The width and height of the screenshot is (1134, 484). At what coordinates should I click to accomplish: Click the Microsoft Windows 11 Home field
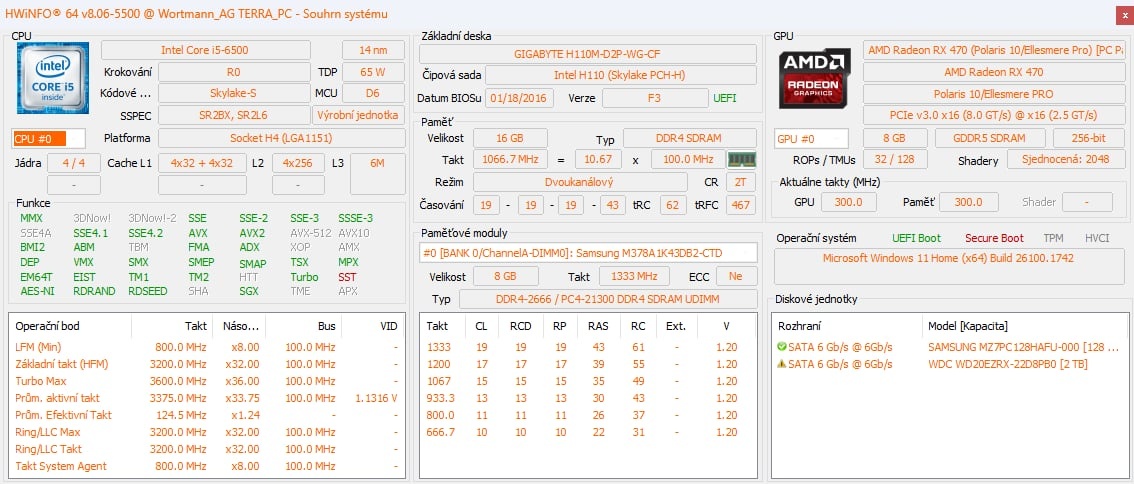[947, 257]
